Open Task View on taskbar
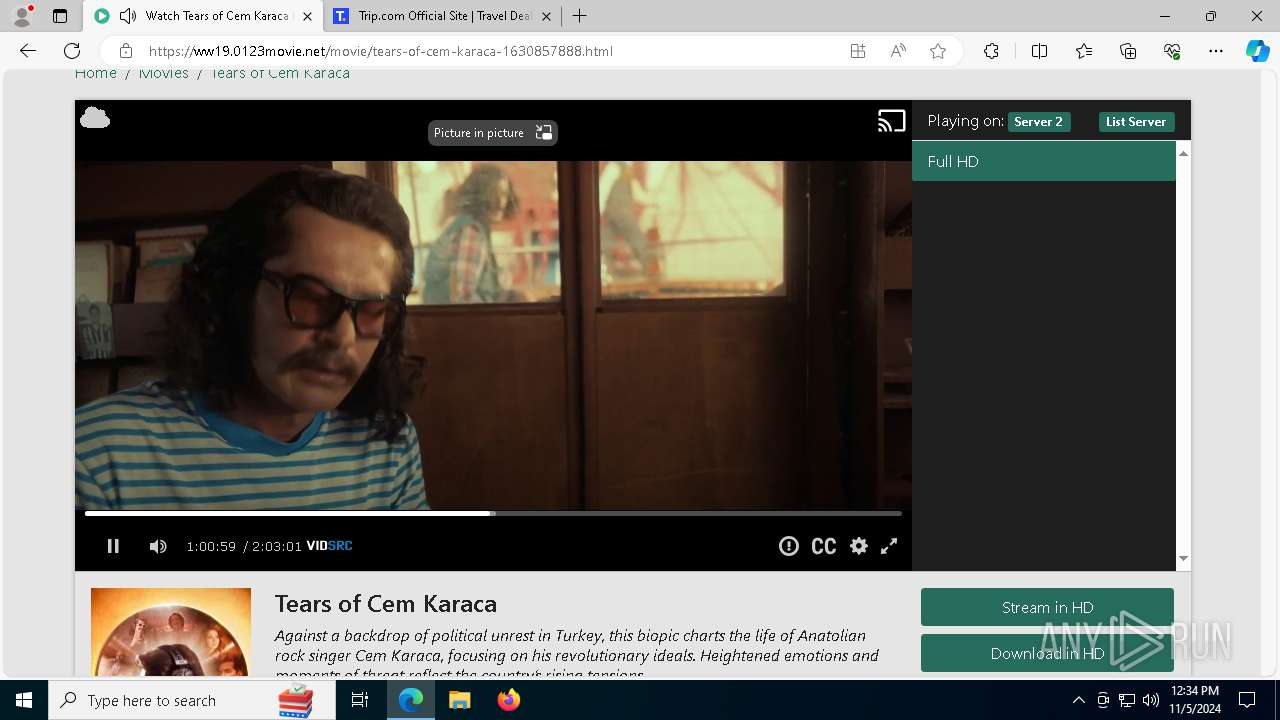Viewport: 1280px width, 720px height. 360,700
